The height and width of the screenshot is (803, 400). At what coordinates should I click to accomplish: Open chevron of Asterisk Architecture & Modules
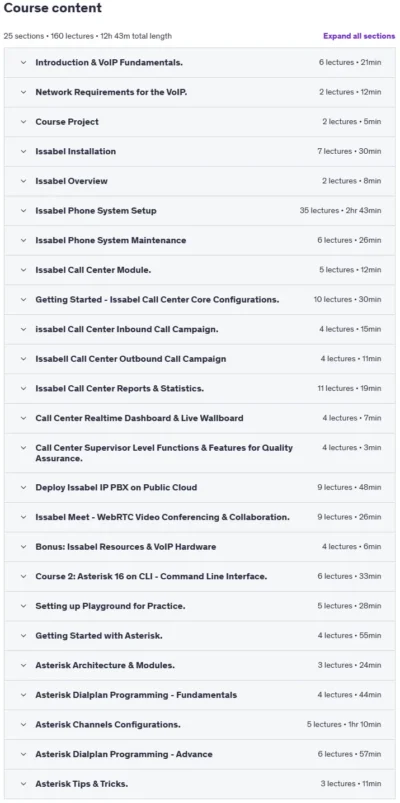pyautogui.click(x=23, y=665)
